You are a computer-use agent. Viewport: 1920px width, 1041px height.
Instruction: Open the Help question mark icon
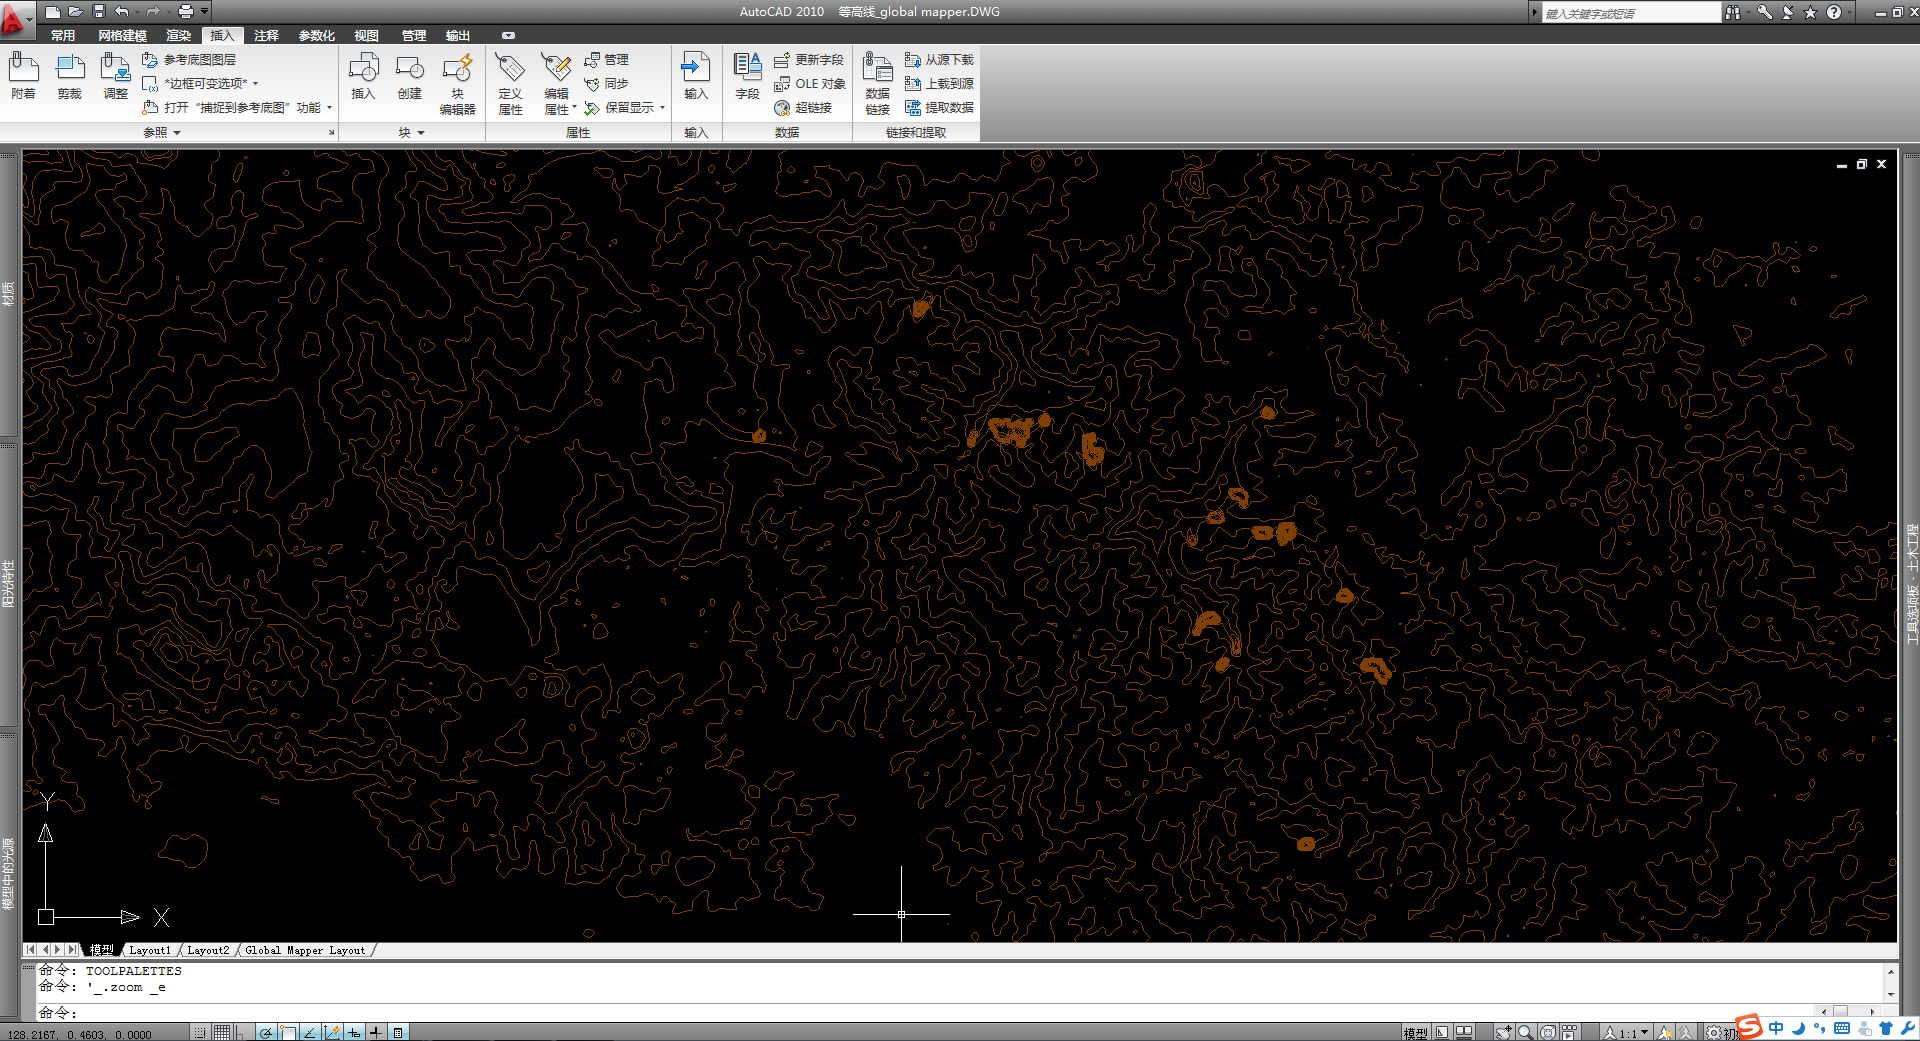pyautogui.click(x=1833, y=12)
